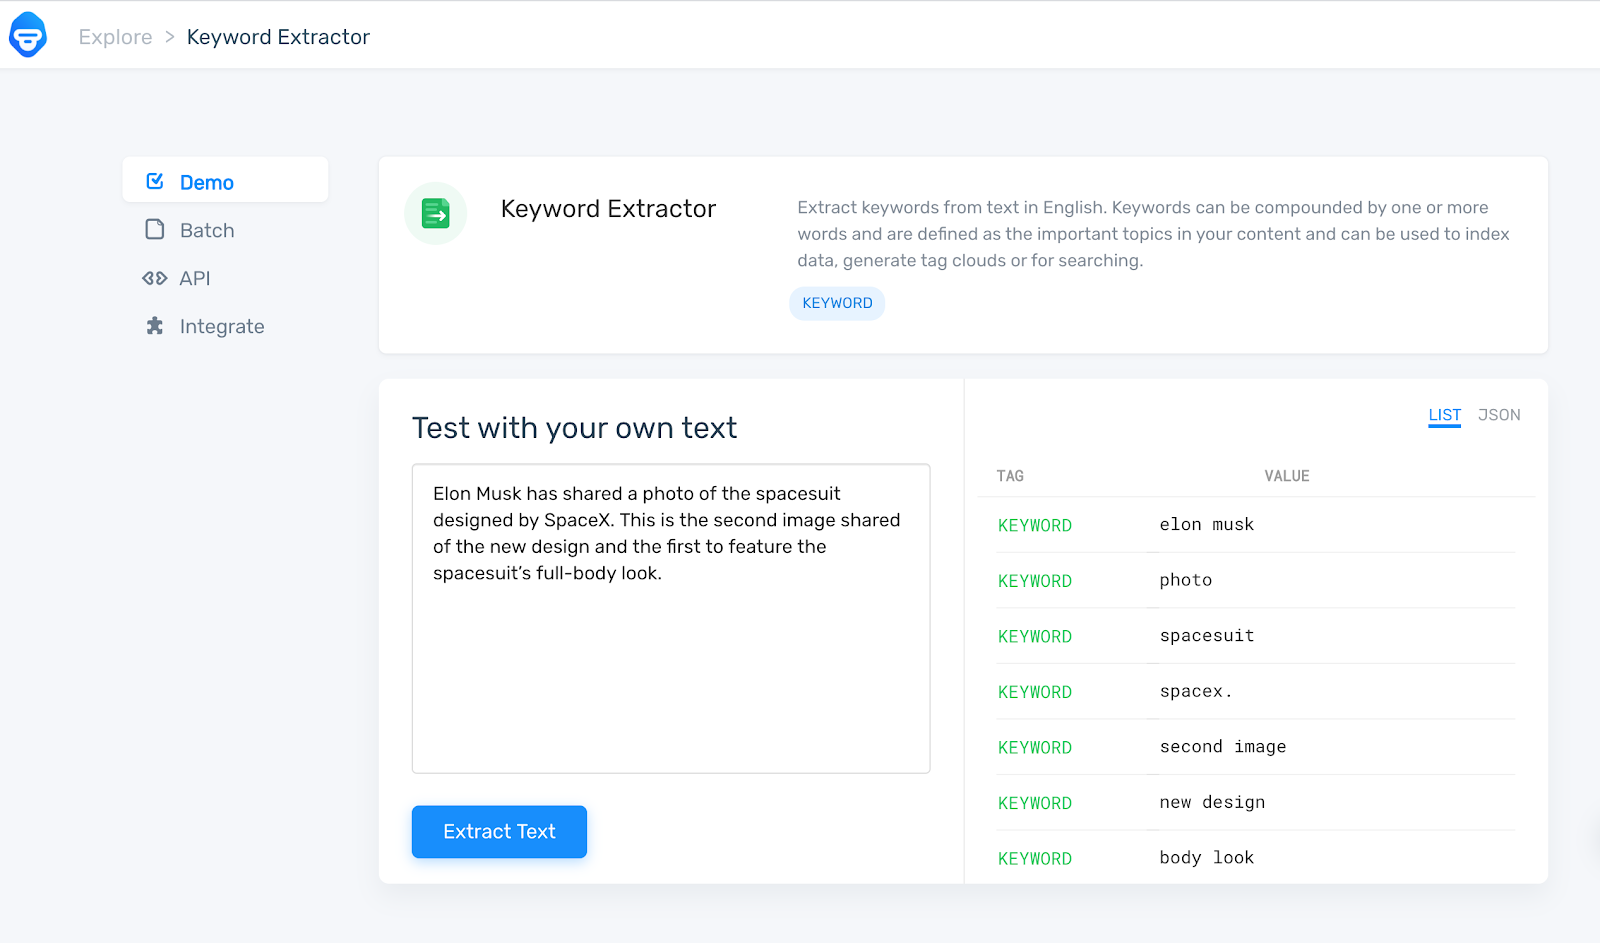
Task: Click the TAG column header
Action: pyautogui.click(x=1010, y=476)
